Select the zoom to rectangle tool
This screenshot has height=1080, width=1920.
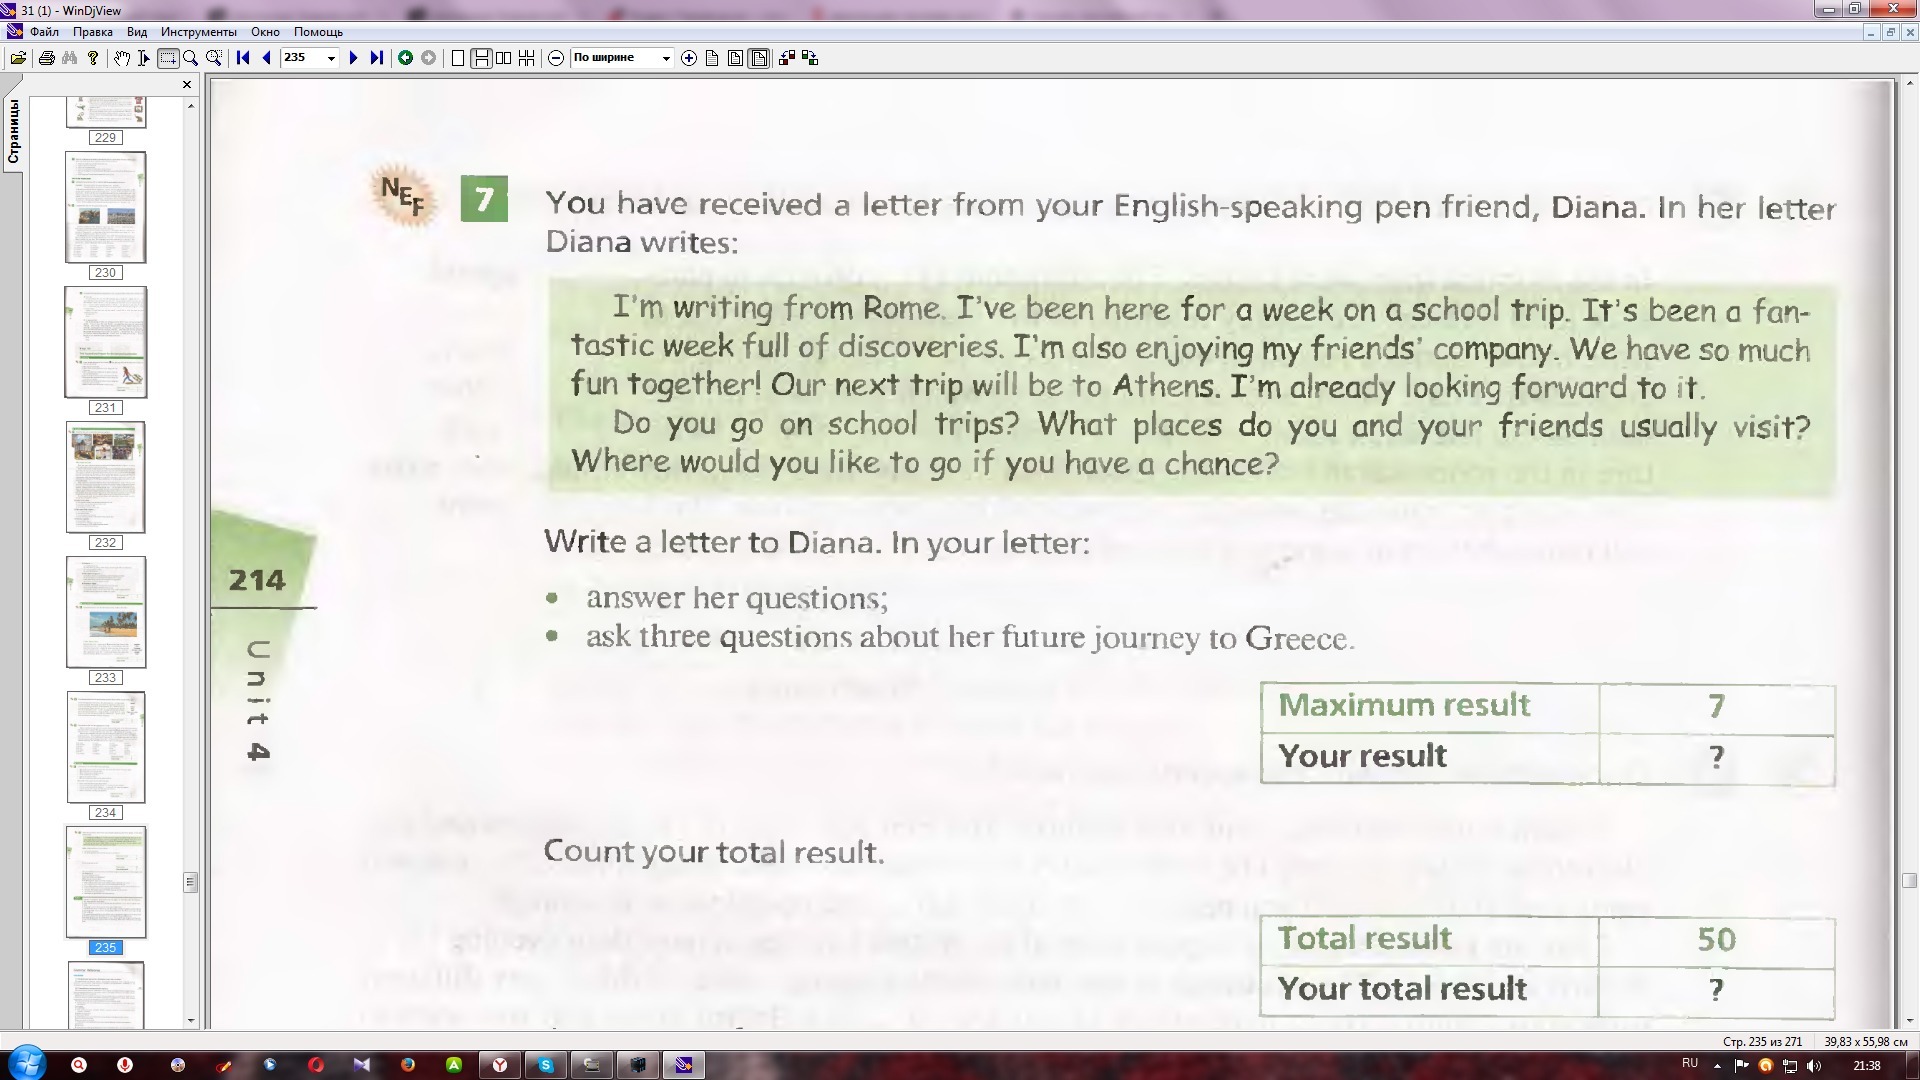[213, 58]
